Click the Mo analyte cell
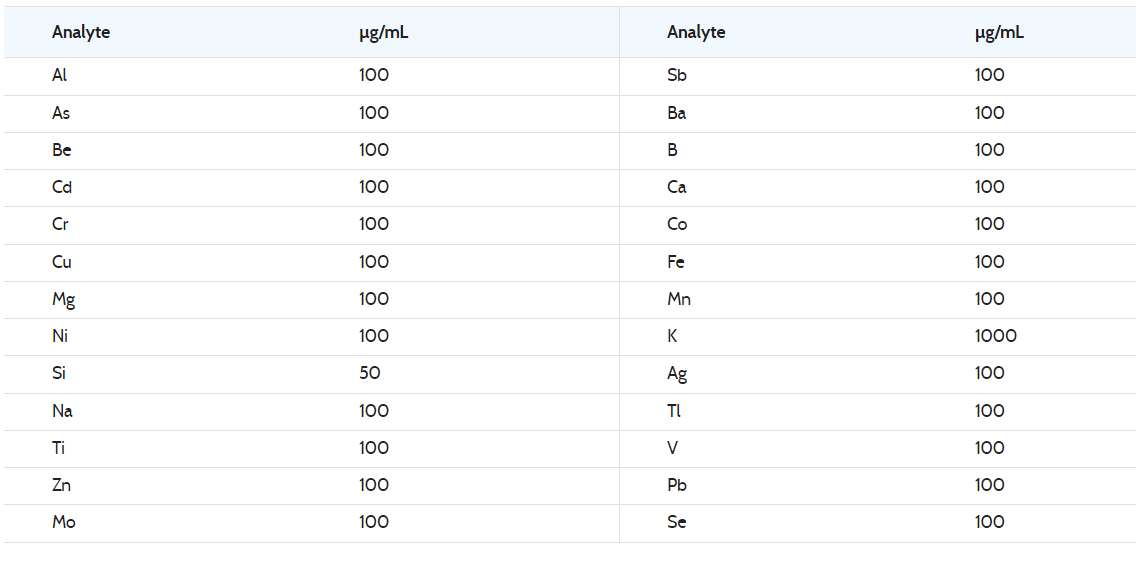 64,522
